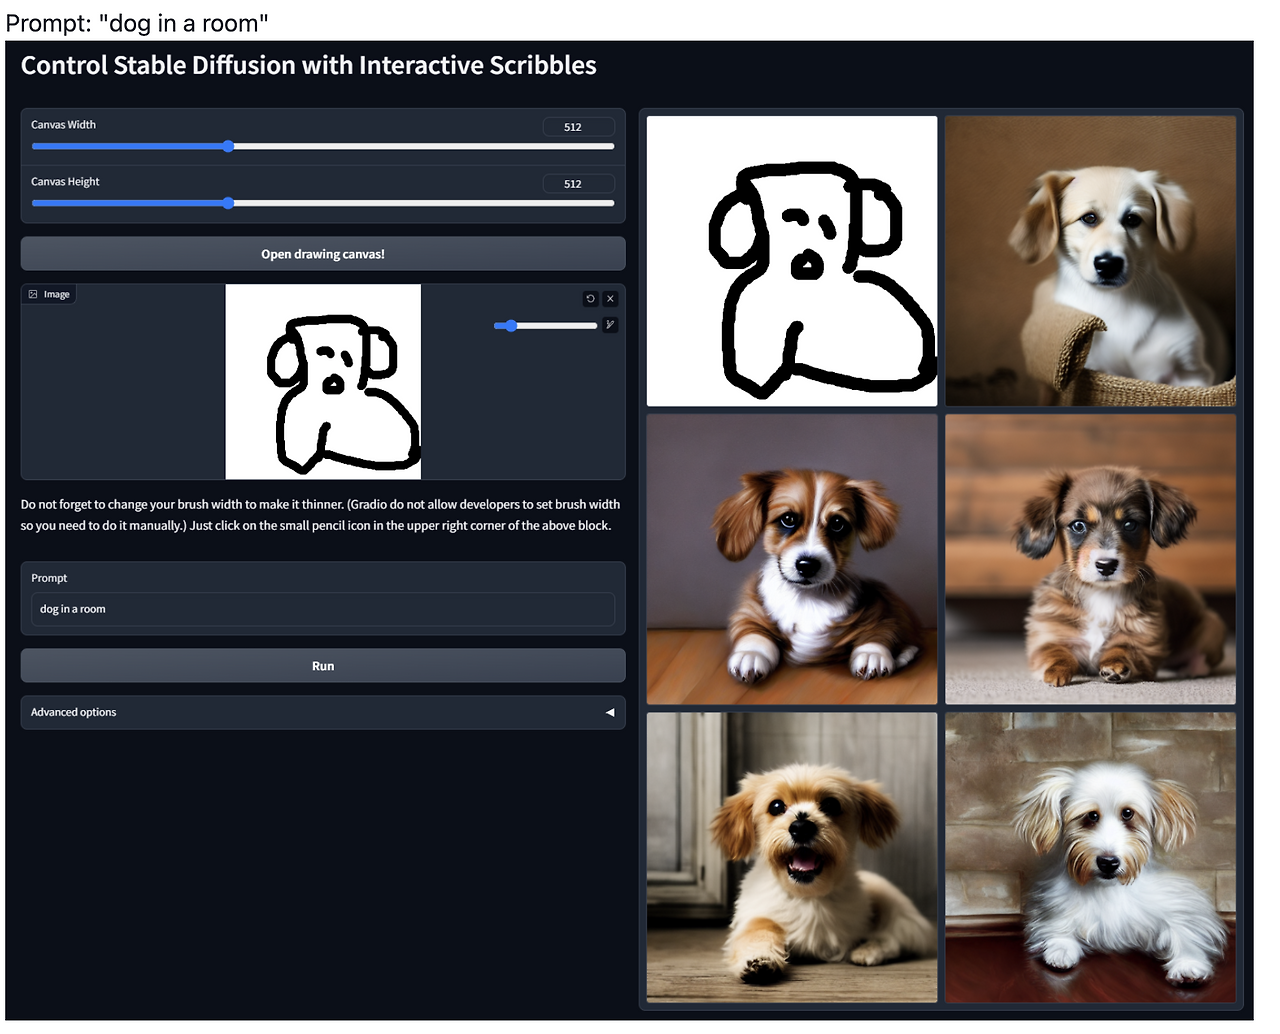Click the Canvas Height label
This screenshot has height=1034, width=1280.
[65, 182]
